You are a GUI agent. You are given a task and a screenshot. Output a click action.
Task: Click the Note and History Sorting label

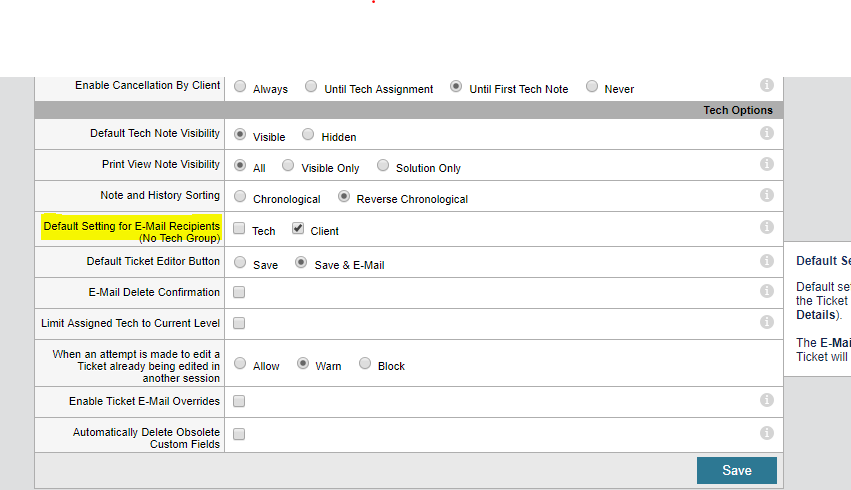coord(160,195)
